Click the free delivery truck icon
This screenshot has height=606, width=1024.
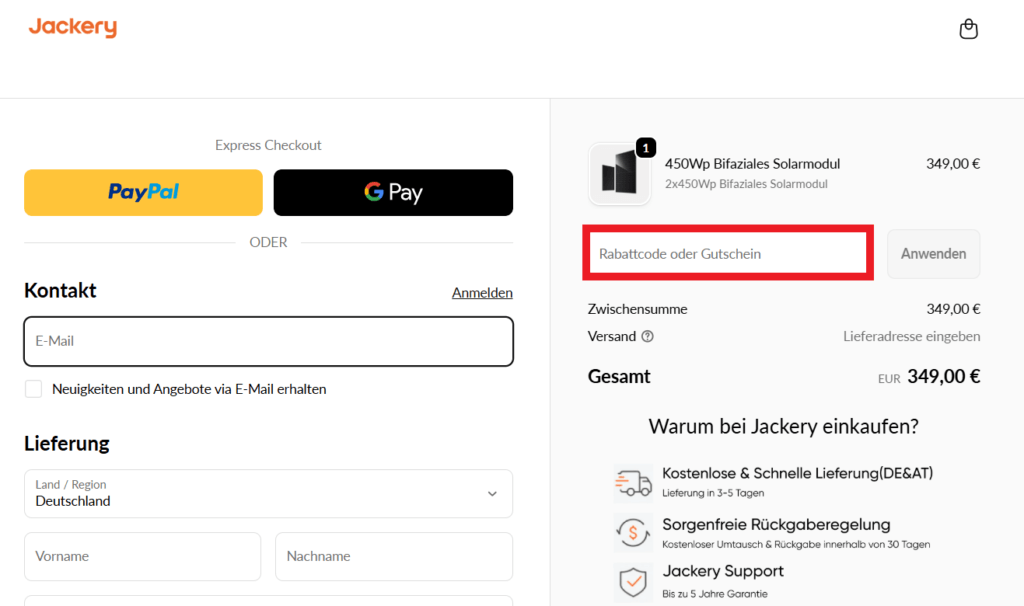[x=632, y=480]
